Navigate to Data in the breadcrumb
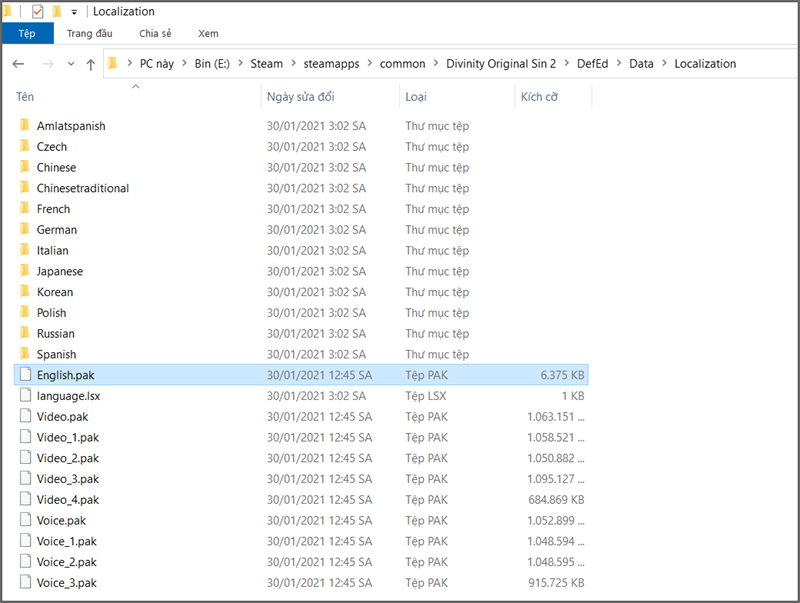Image resolution: width=800 pixels, height=603 pixels. [641, 64]
